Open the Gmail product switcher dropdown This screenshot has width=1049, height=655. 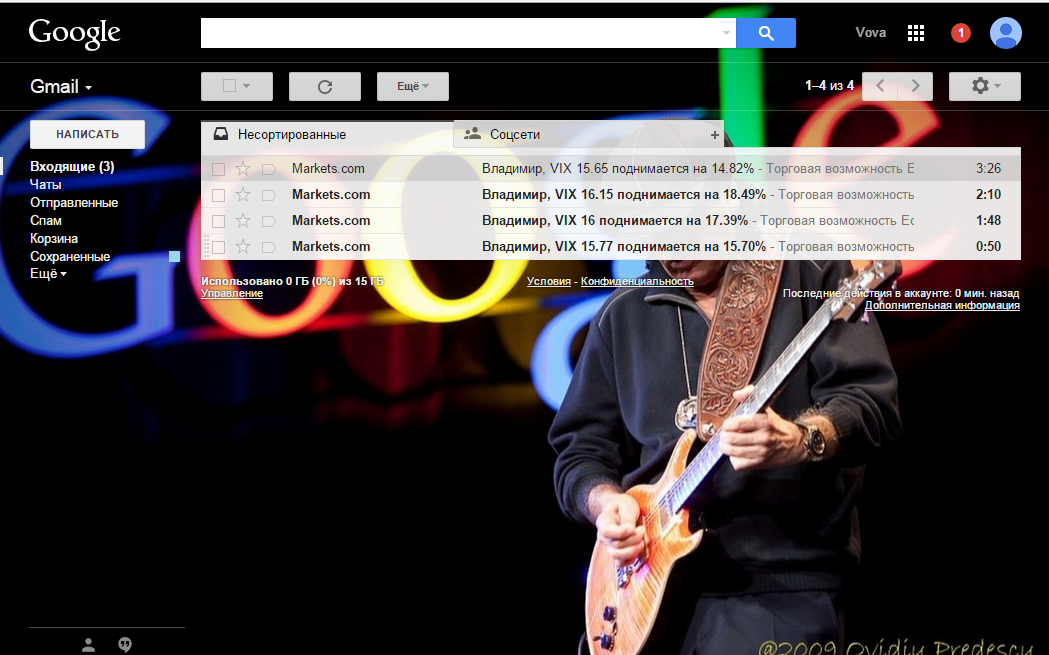tap(61, 87)
